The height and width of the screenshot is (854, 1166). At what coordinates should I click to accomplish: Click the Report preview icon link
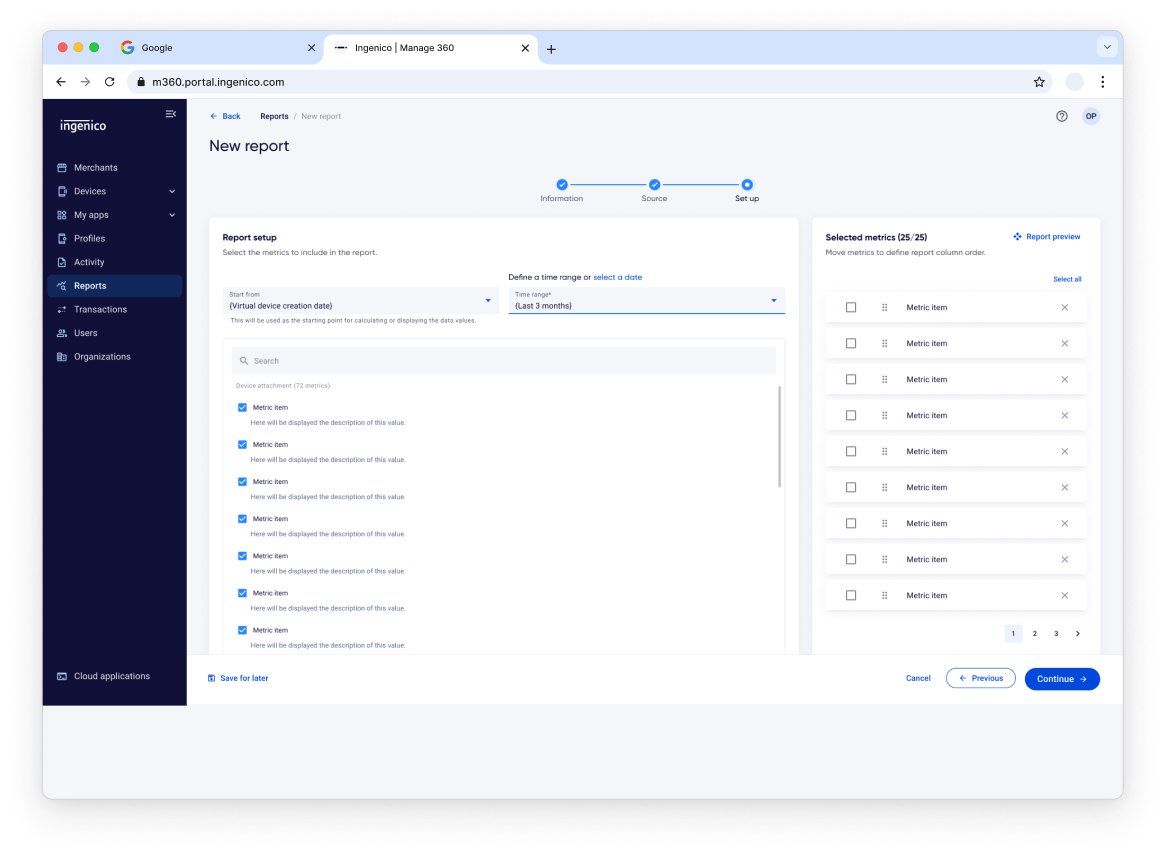[x=1046, y=237]
